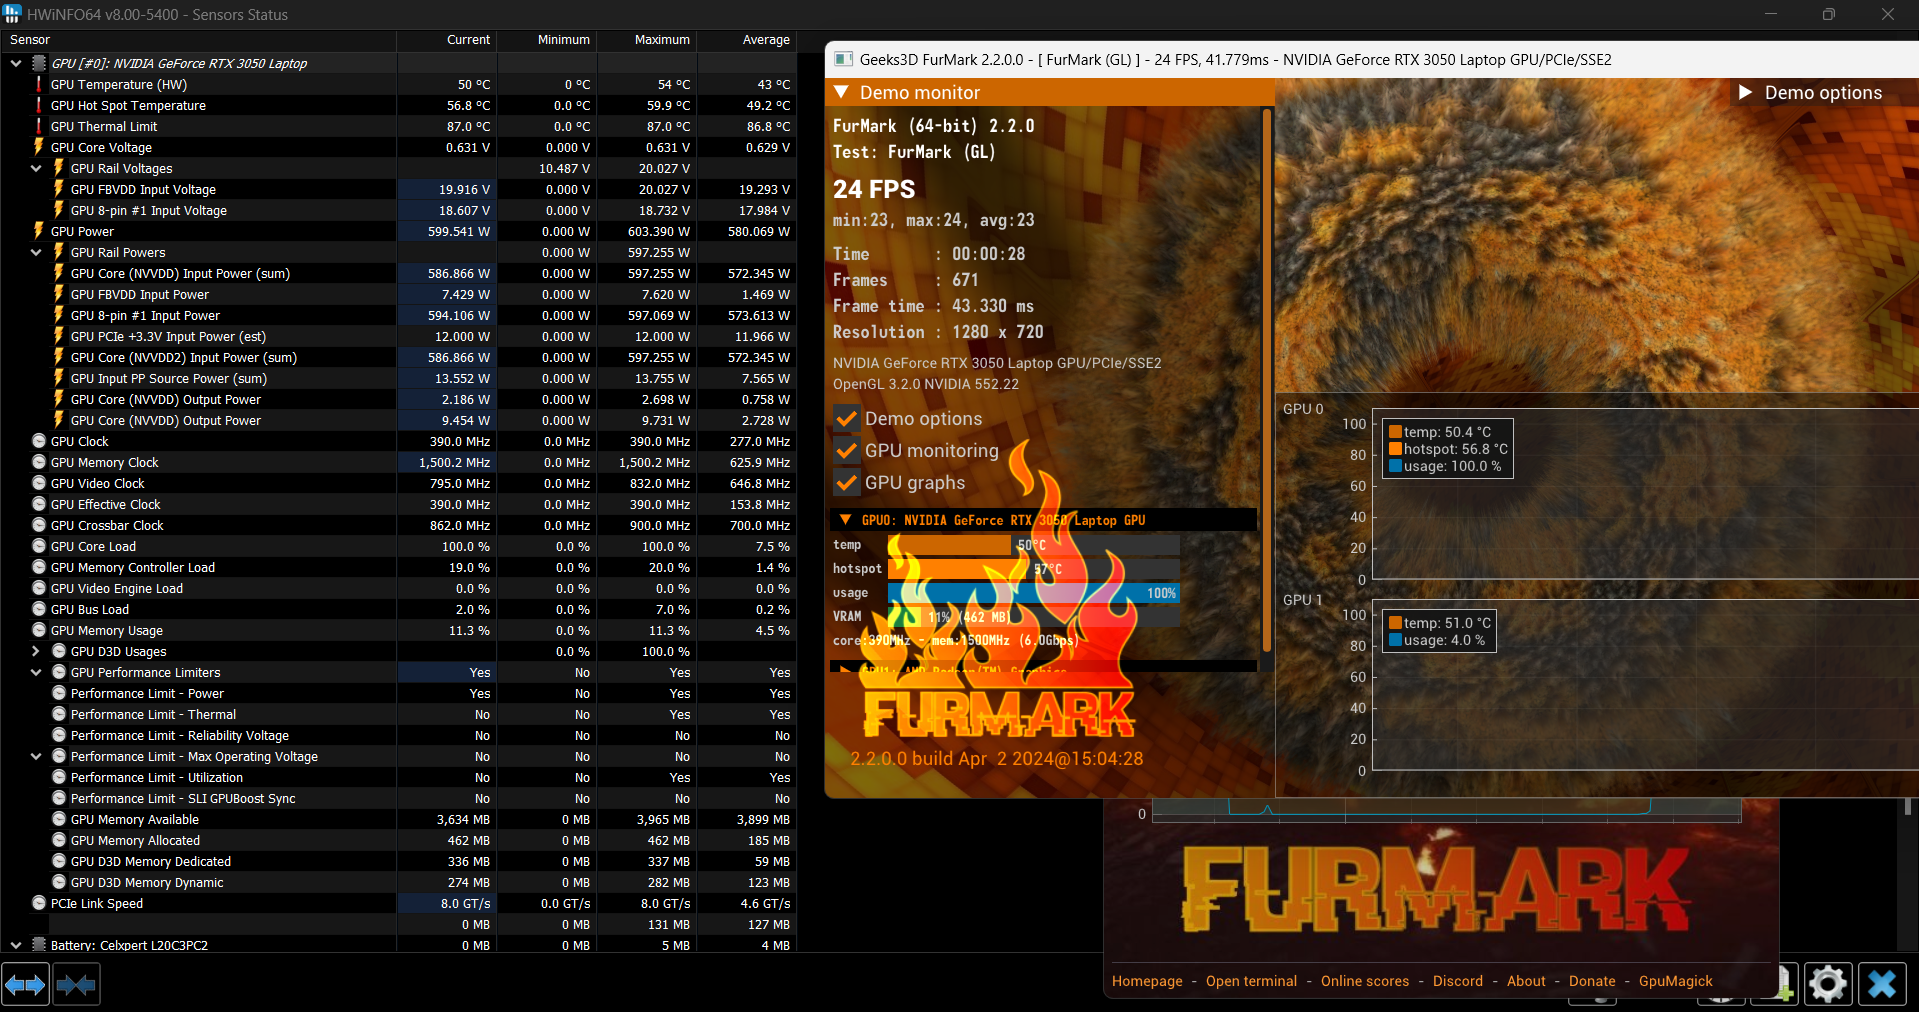Open the Discord link

(x=1458, y=981)
